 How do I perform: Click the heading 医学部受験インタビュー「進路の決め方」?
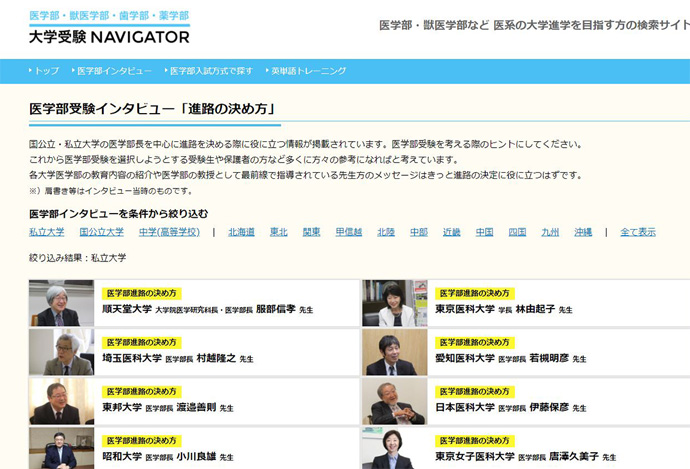click(x=152, y=108)
